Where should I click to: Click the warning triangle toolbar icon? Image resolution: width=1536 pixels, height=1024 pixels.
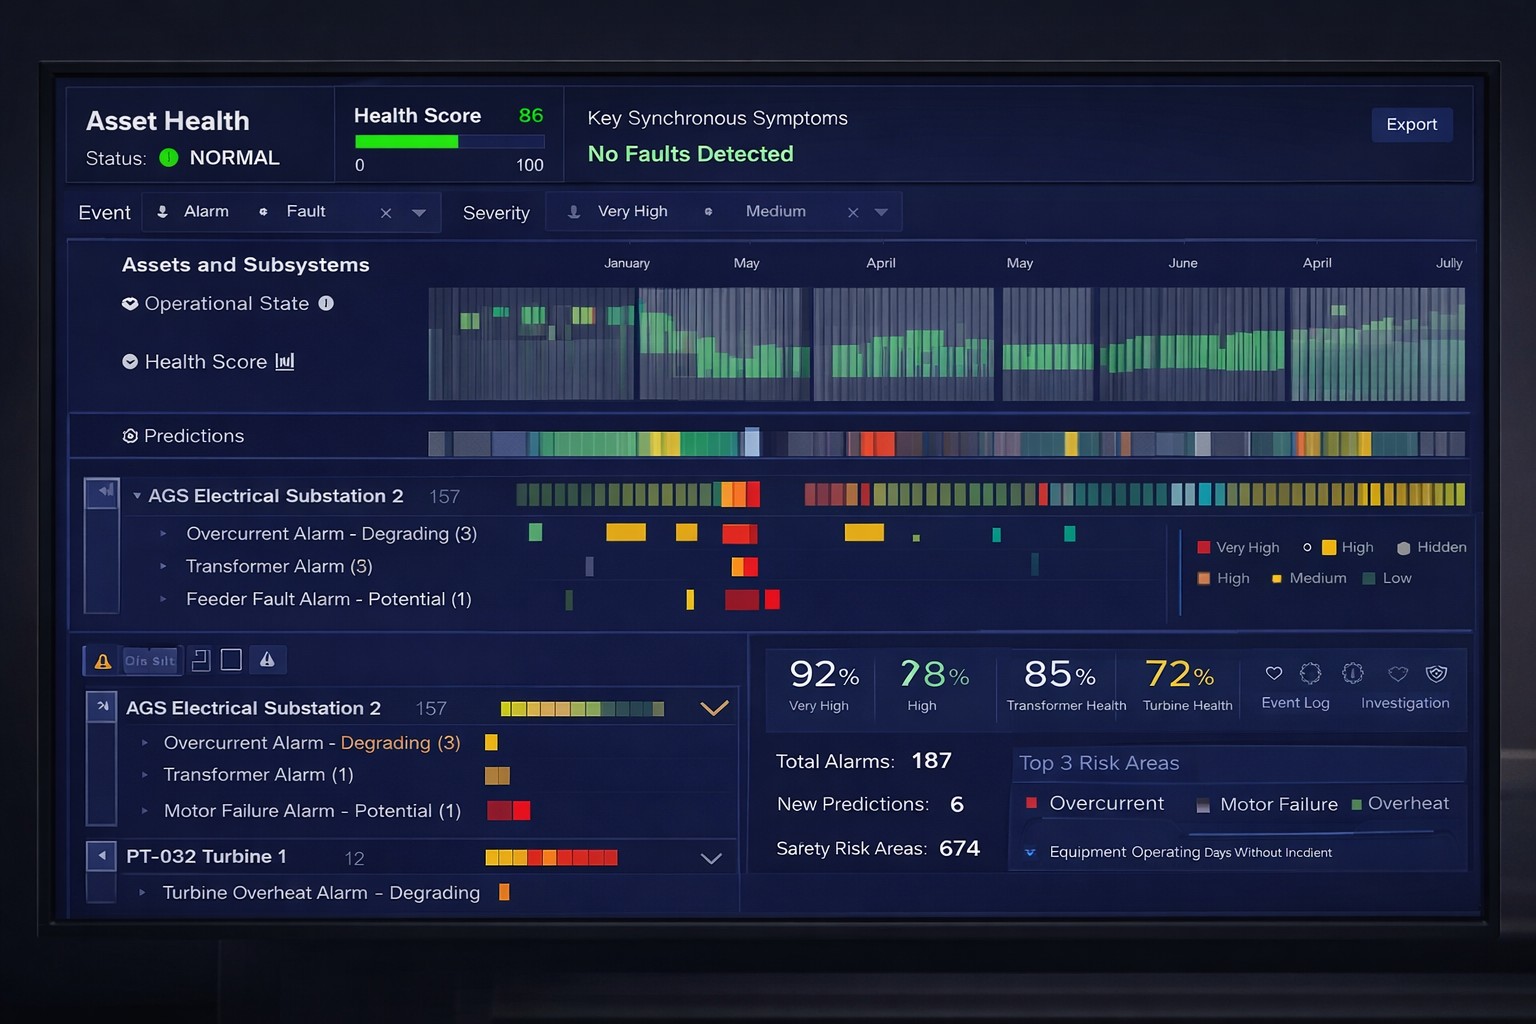267,660
